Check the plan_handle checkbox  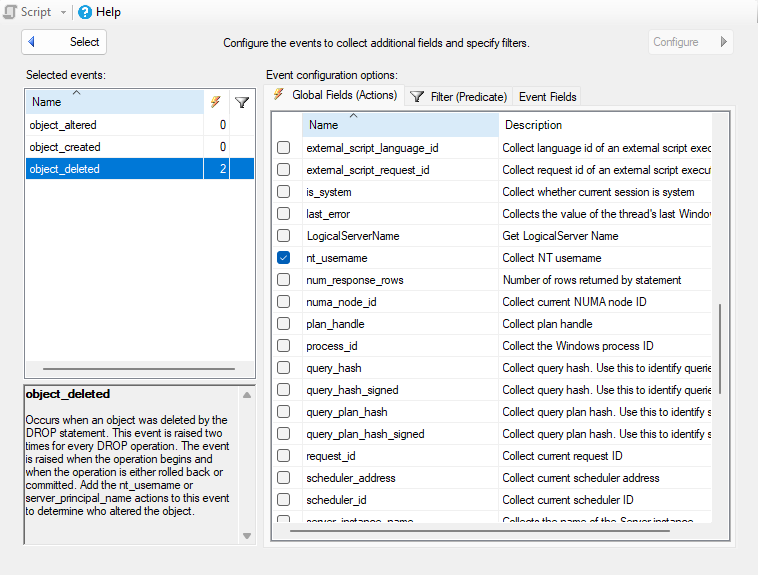coord(284,324)
